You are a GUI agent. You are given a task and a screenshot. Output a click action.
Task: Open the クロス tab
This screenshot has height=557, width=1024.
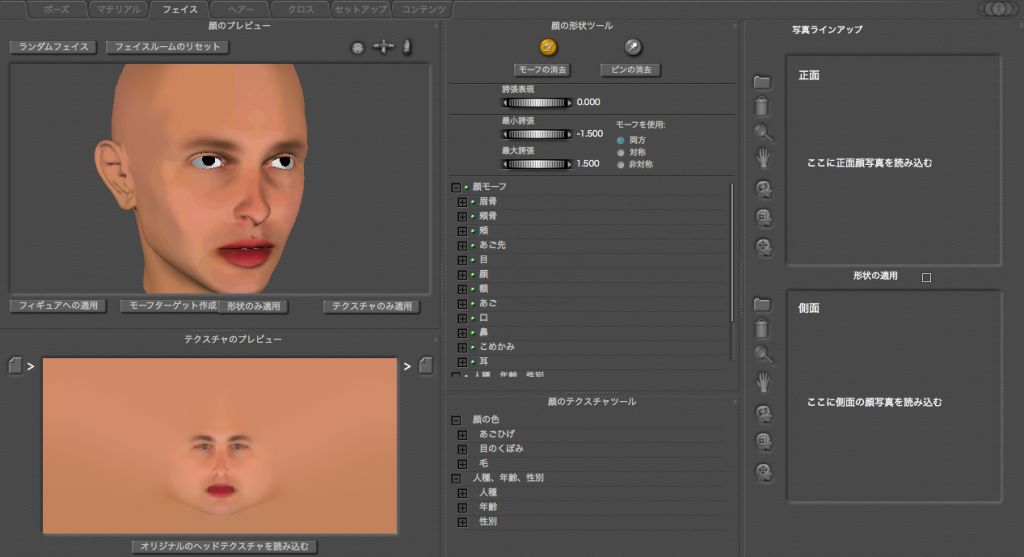[301, 9]
